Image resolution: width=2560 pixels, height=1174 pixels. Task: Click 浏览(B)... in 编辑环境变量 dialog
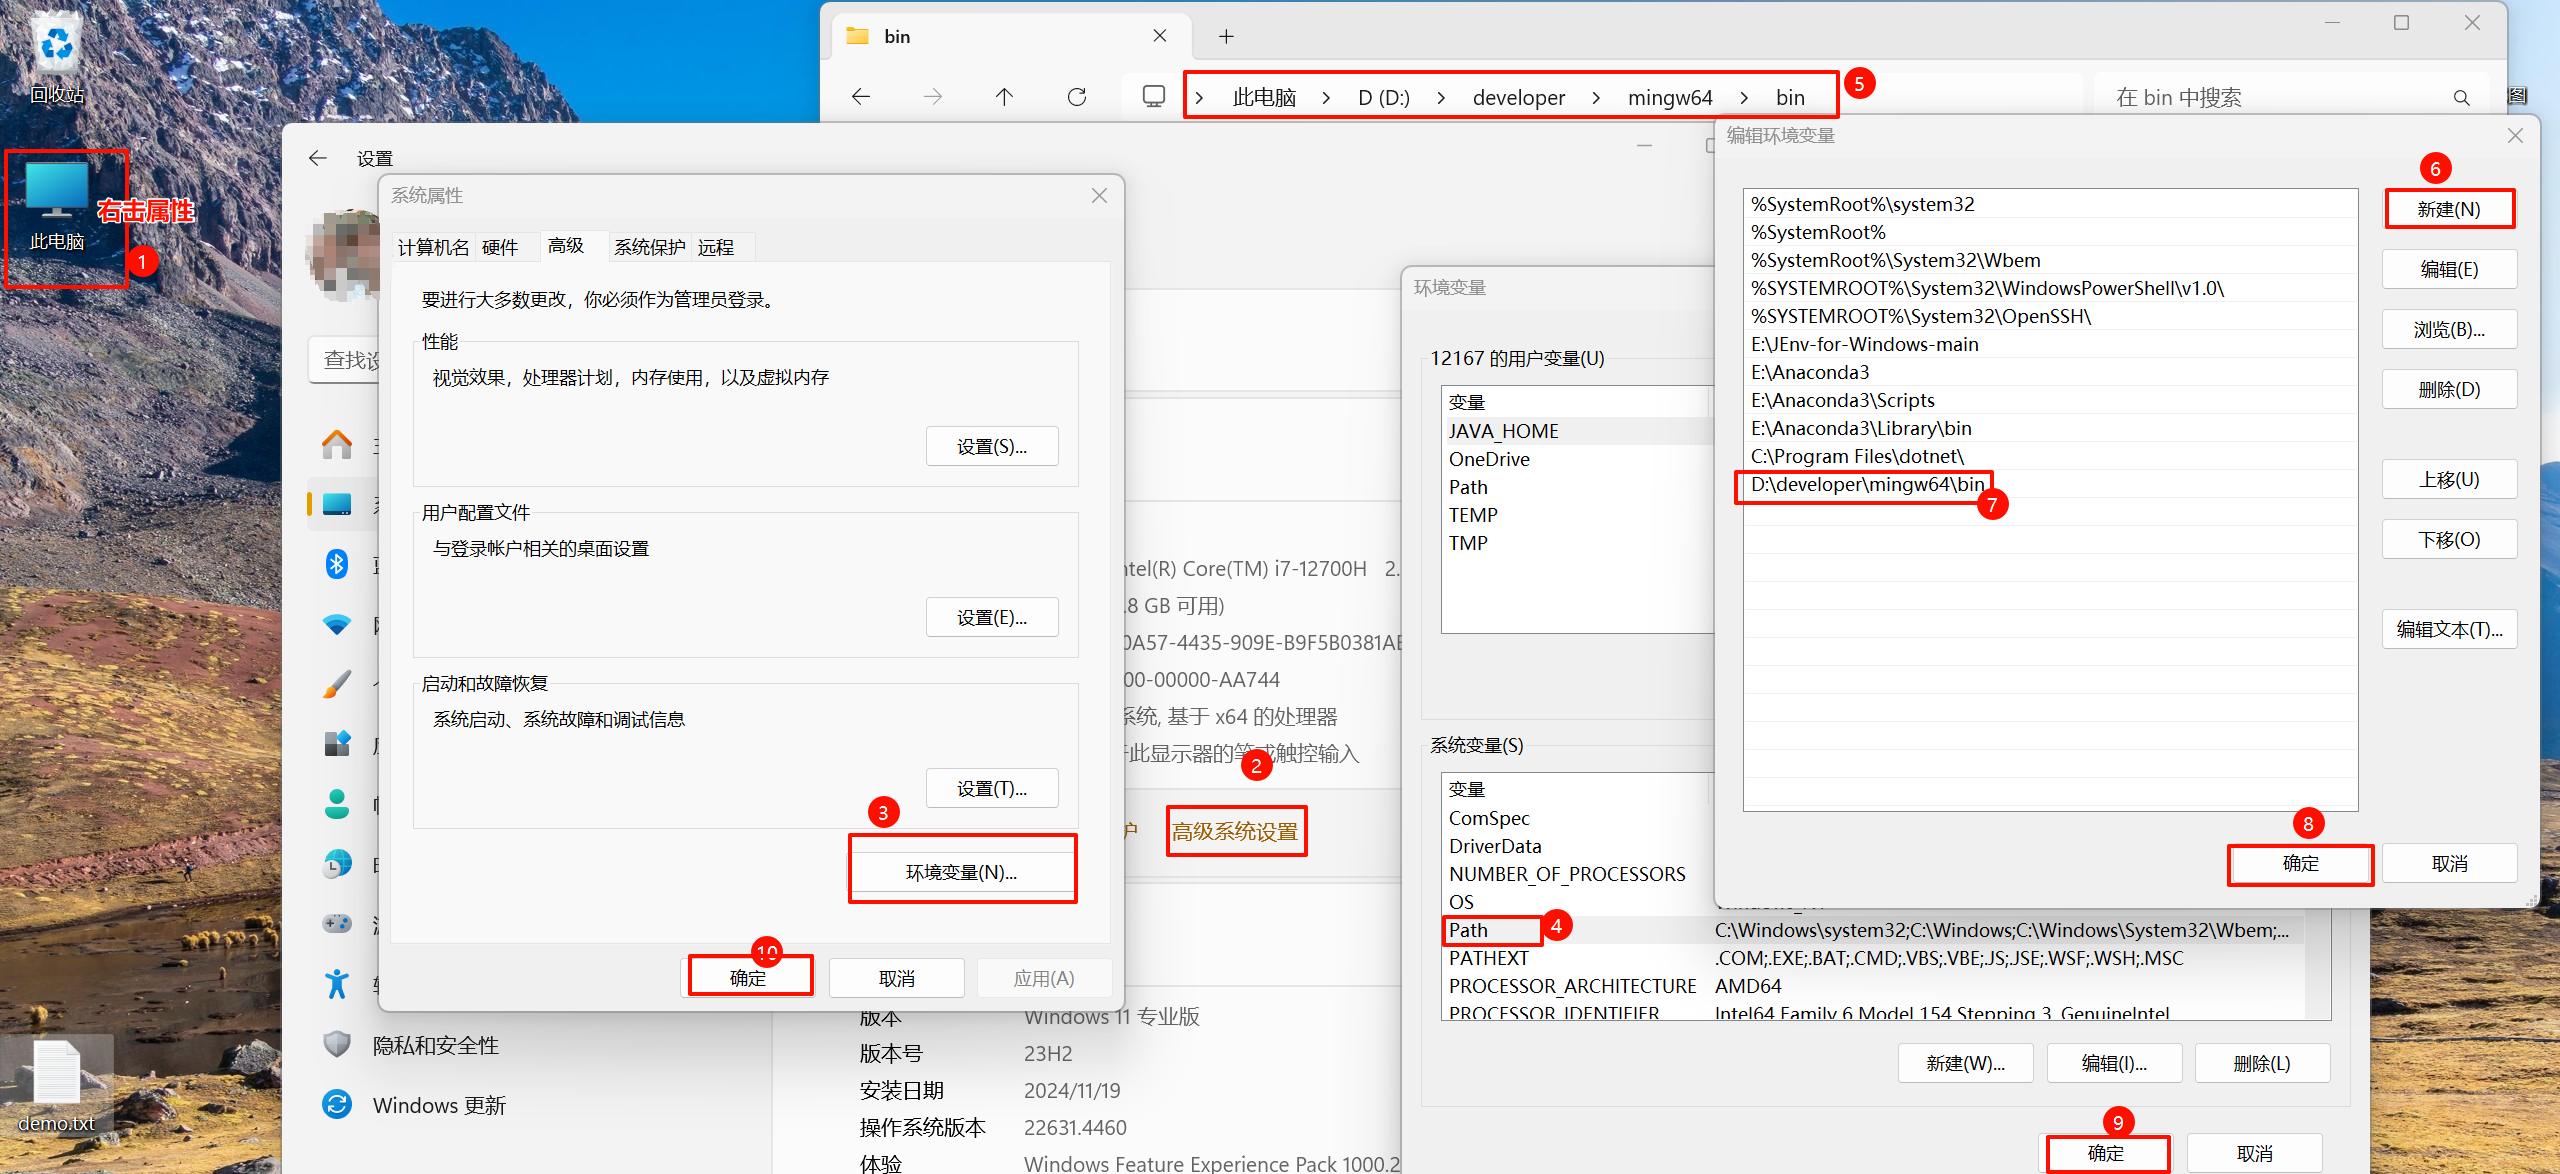tap(2449, 329)
